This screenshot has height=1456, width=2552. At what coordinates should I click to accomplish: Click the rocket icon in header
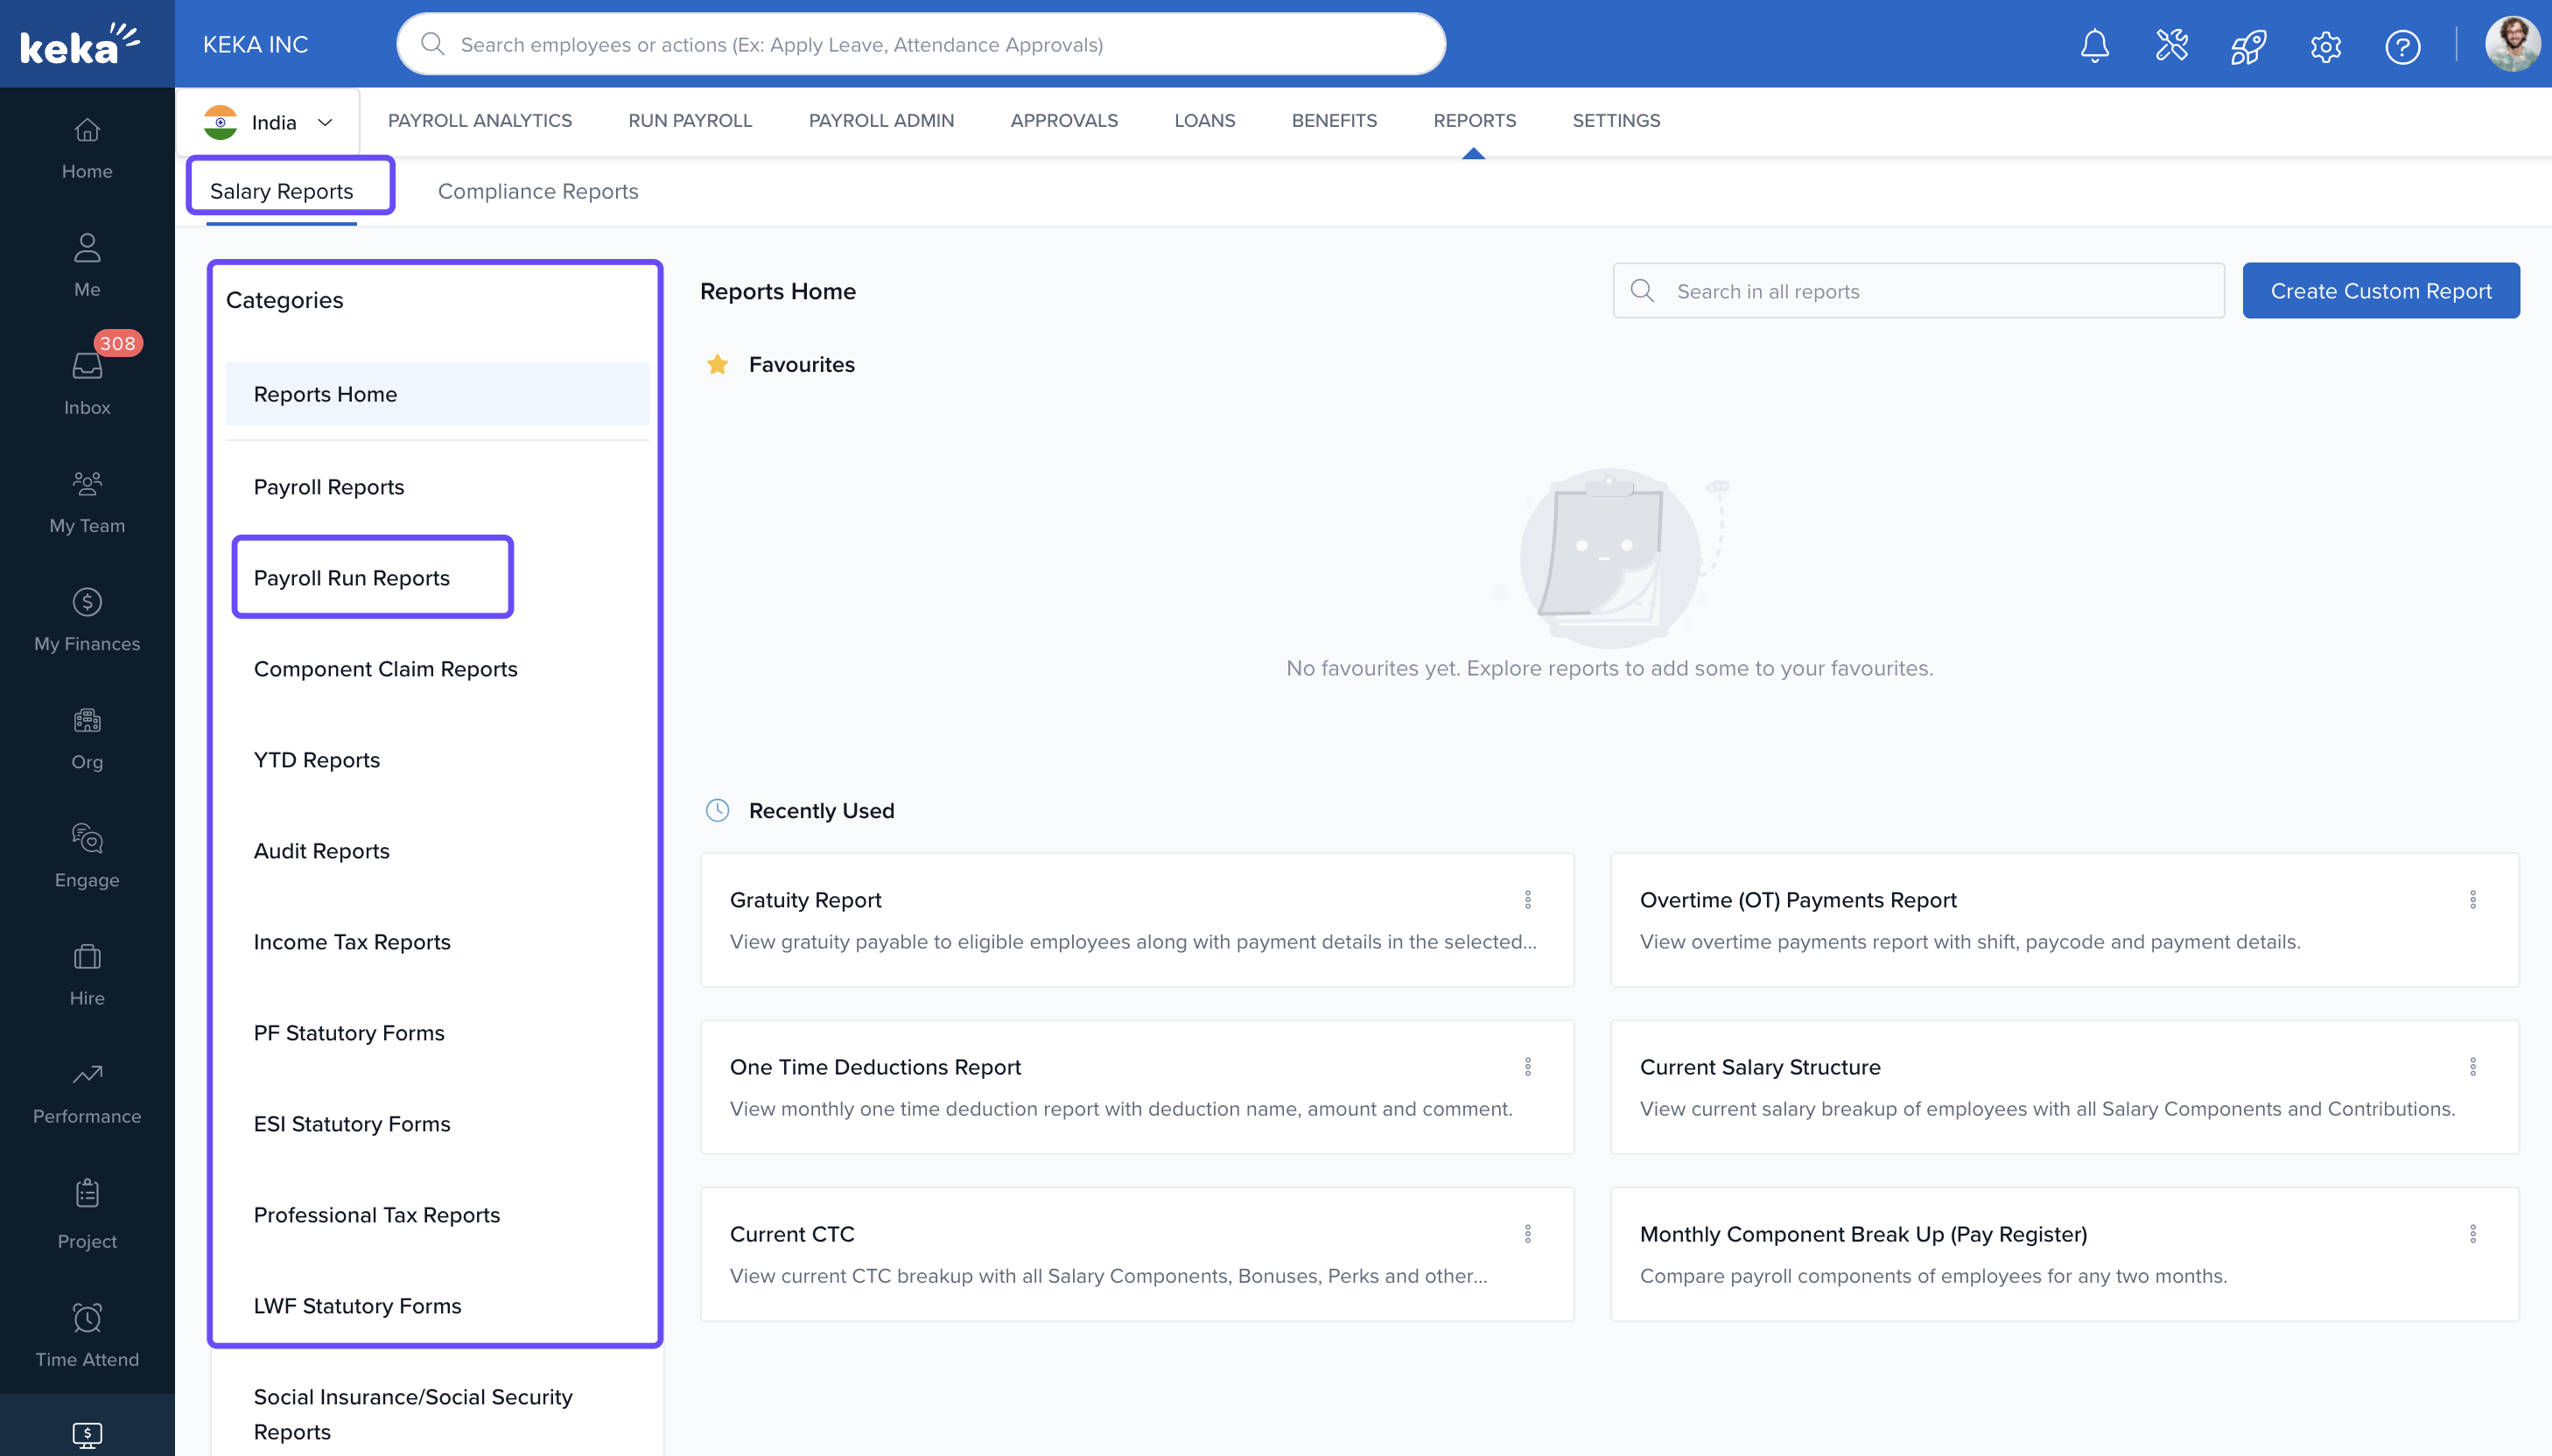click(2248, 46)
